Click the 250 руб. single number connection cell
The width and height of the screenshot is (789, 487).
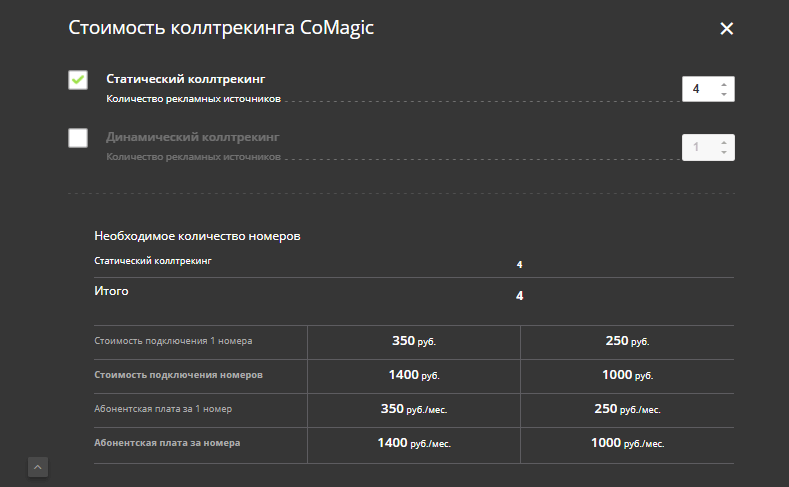(x=627, y=341)
